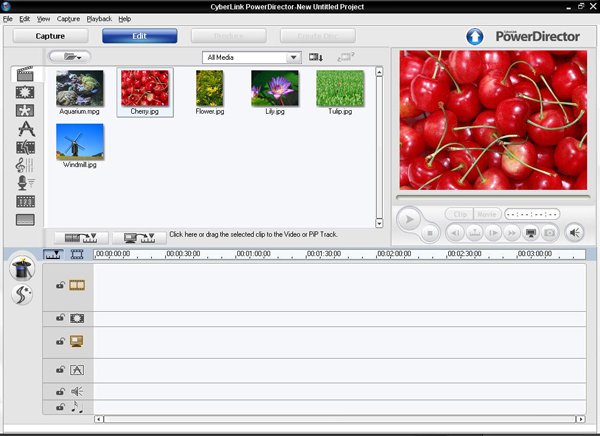Launch the Magic Wizard hat icon
This screenshot has width=600, height=436.
click(x=21, y=267)
